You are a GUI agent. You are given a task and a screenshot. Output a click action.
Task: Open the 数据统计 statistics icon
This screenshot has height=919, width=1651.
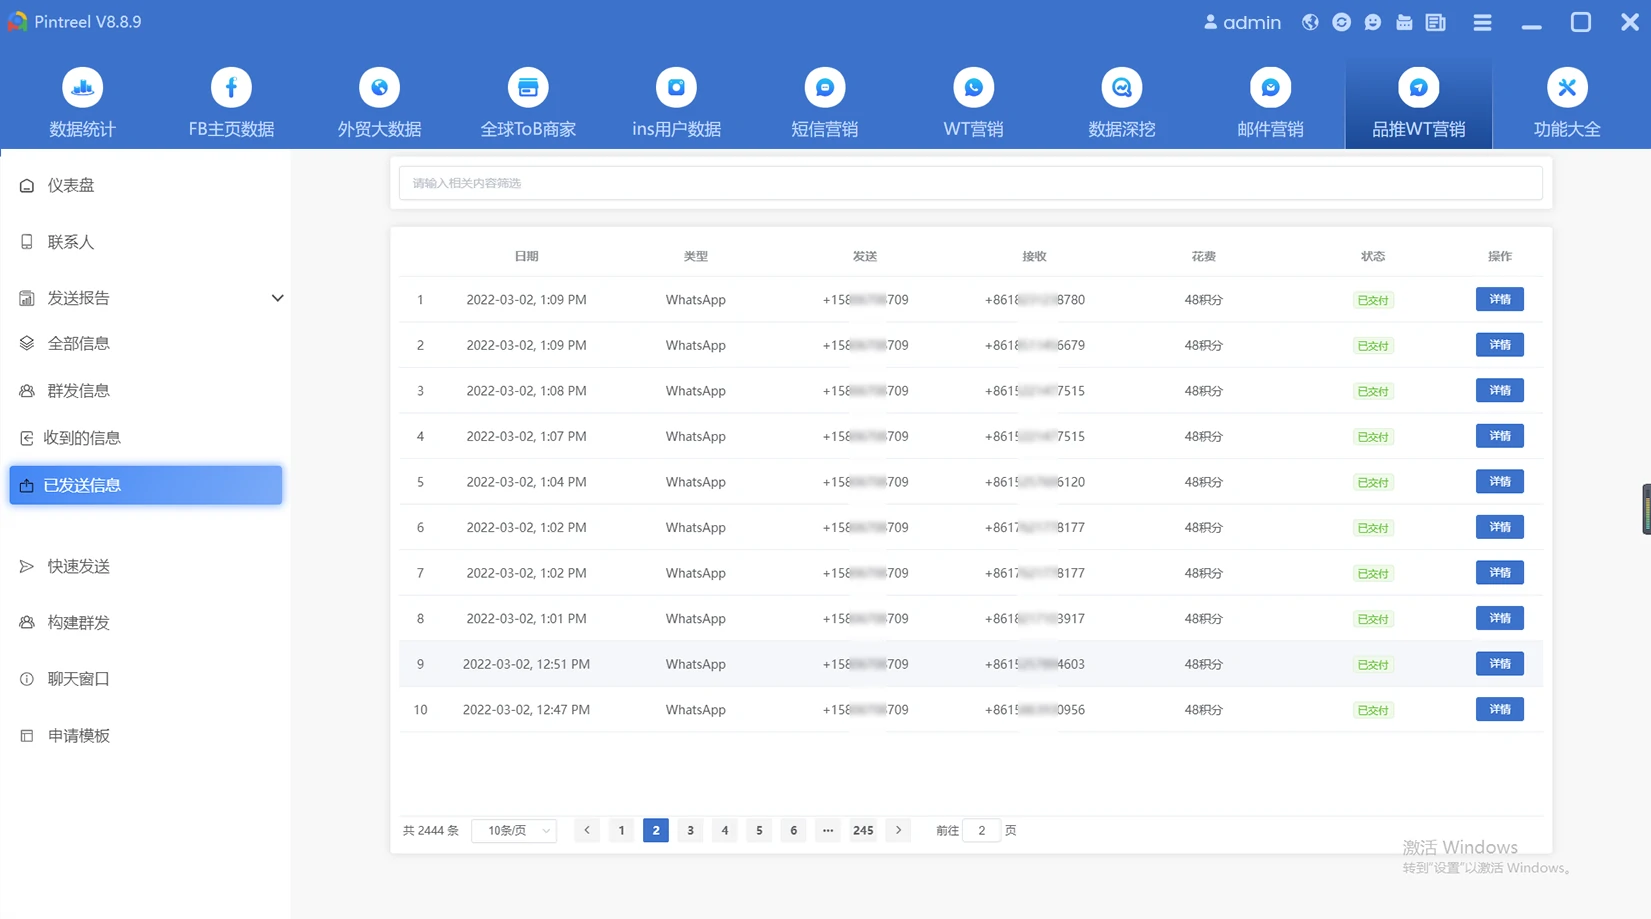[x=82, y=88]
